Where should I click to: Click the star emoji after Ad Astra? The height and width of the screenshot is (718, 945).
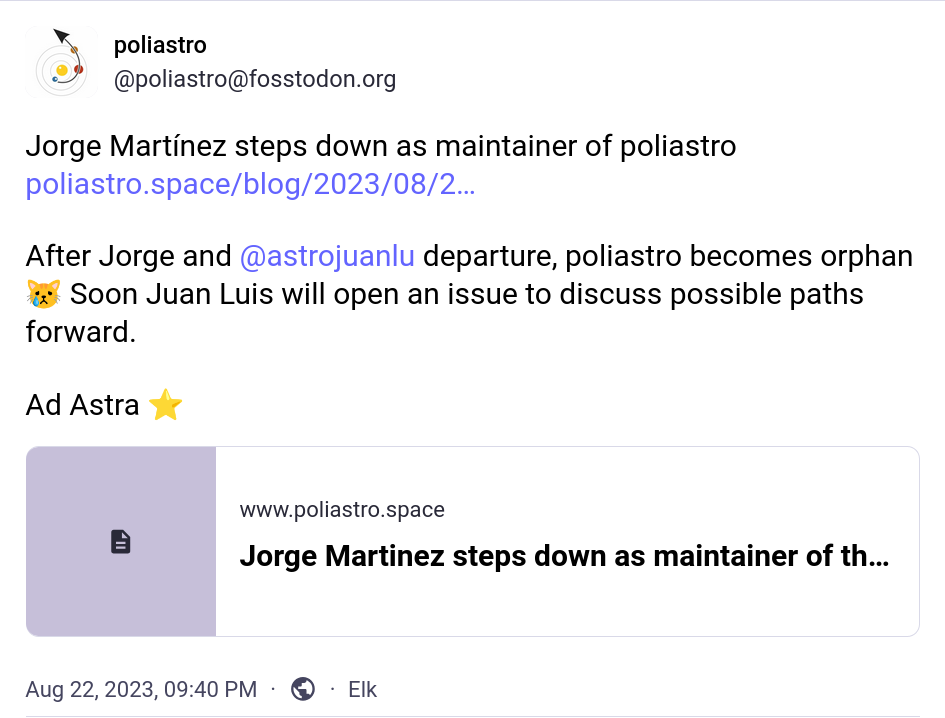tap(165, 406)
